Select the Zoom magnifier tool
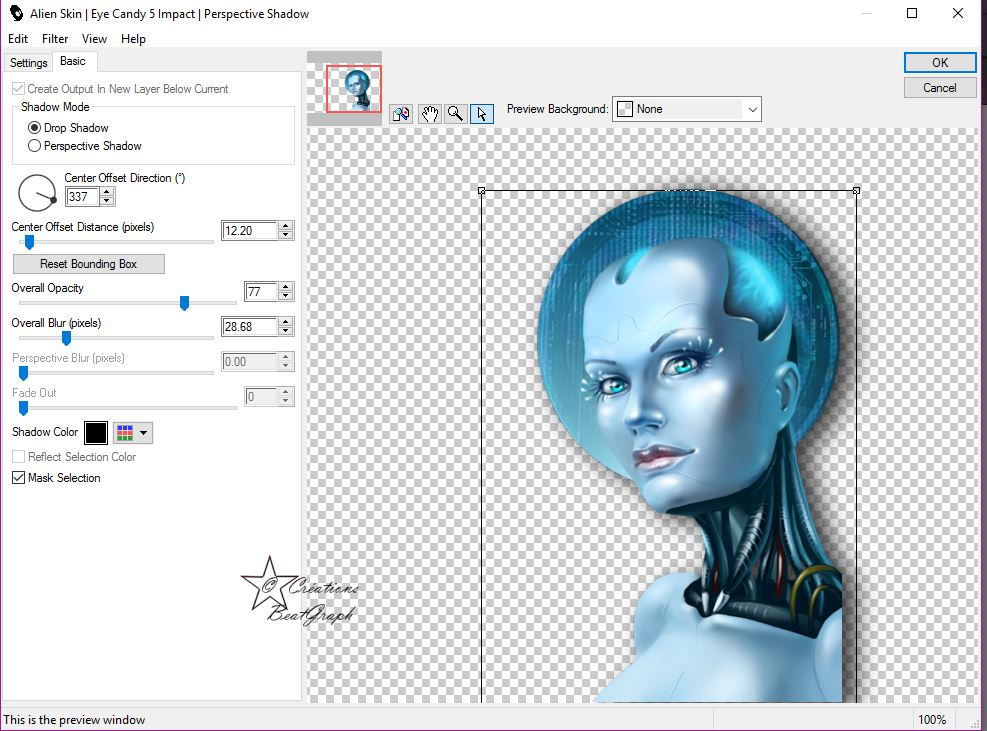987x731 pixels. tap(455, 114)
